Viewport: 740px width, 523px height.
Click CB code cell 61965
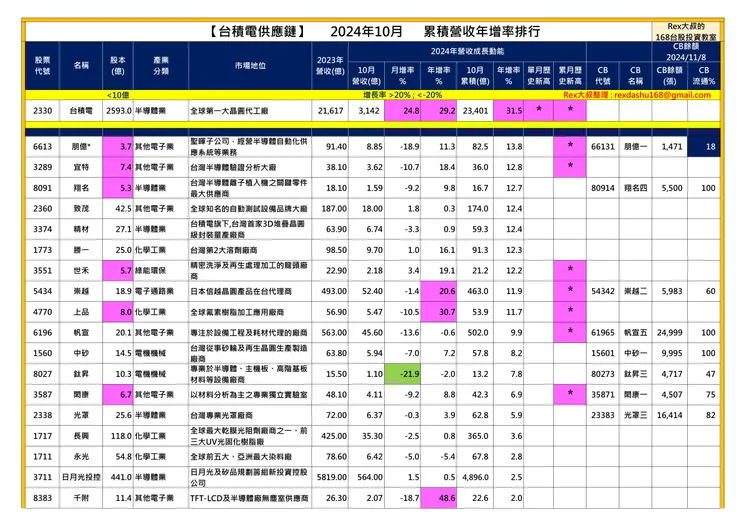(x=603, y=332)
